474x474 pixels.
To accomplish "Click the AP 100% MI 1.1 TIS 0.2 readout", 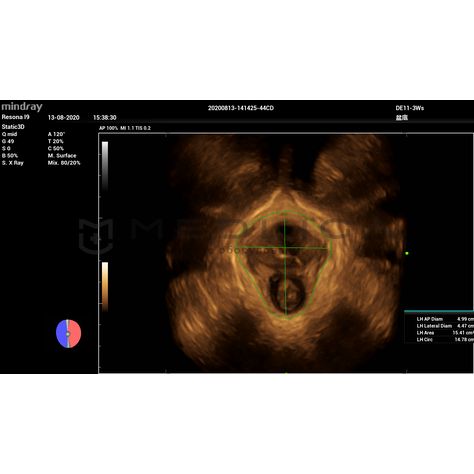I will click(125, 128).
